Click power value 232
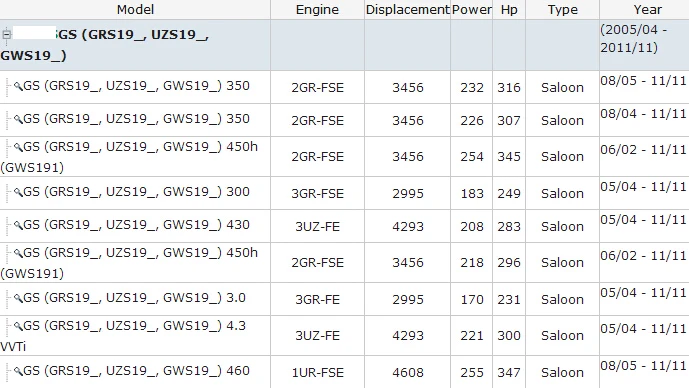This screenshot has width=689, height=388. click(x=472, y=87)
